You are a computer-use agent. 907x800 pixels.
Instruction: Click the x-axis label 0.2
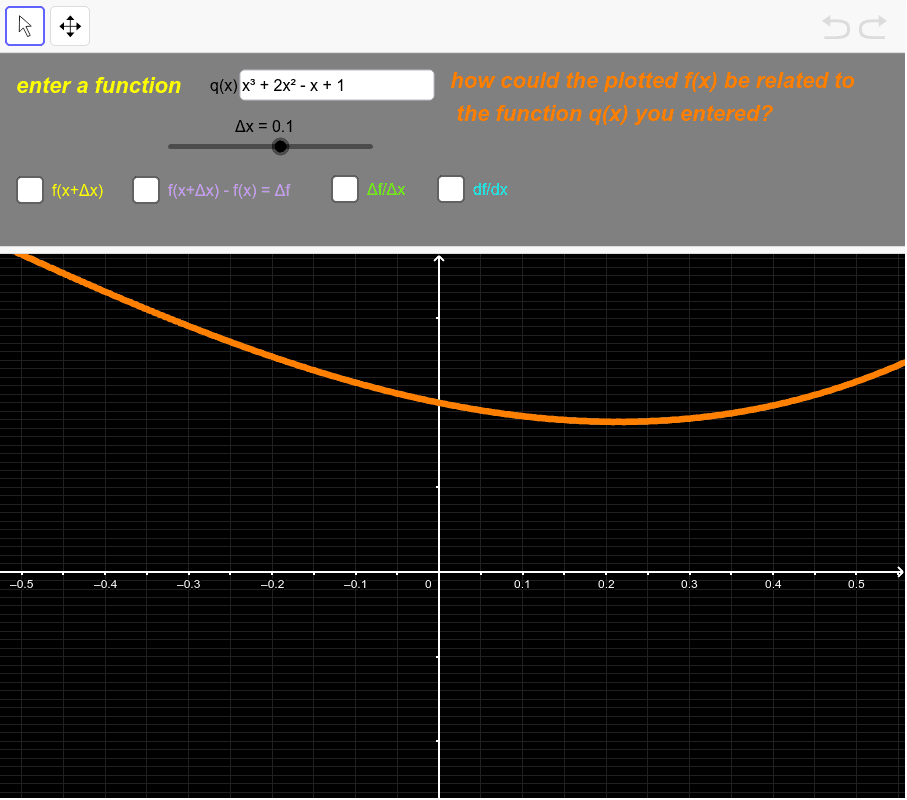point(606,584)
